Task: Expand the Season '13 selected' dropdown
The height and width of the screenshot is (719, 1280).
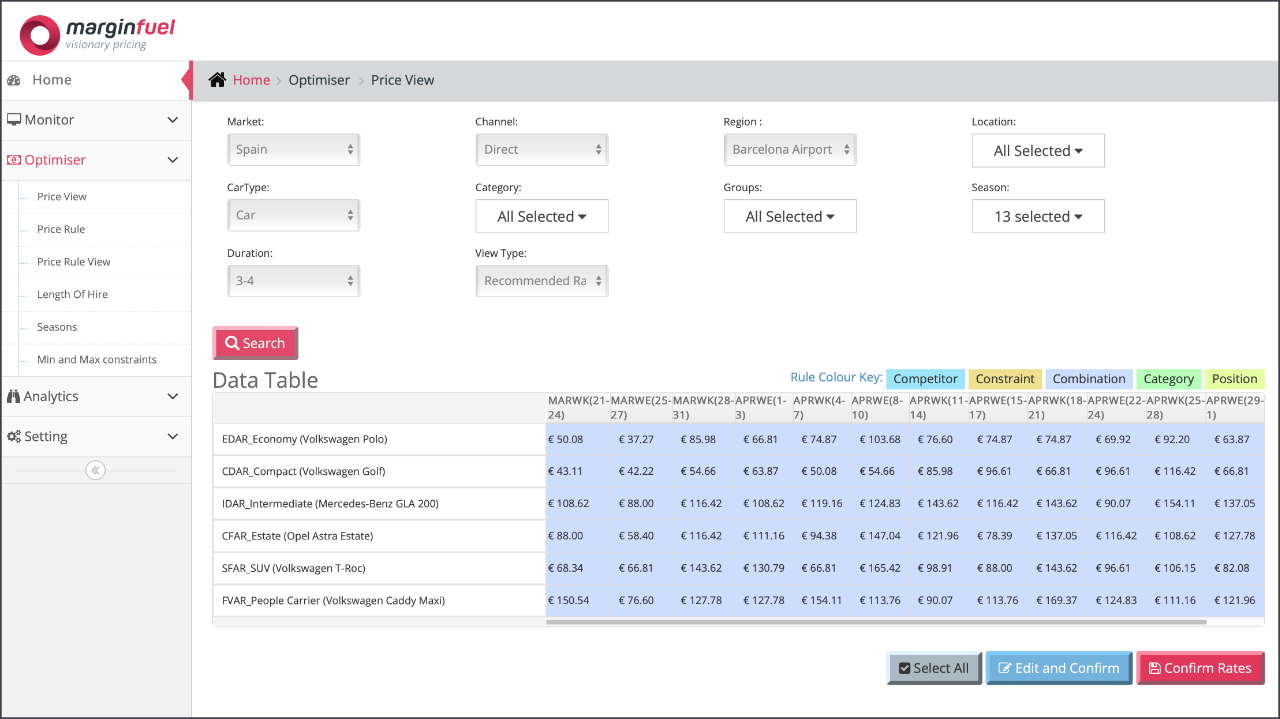Action: tap(1038, 216)
